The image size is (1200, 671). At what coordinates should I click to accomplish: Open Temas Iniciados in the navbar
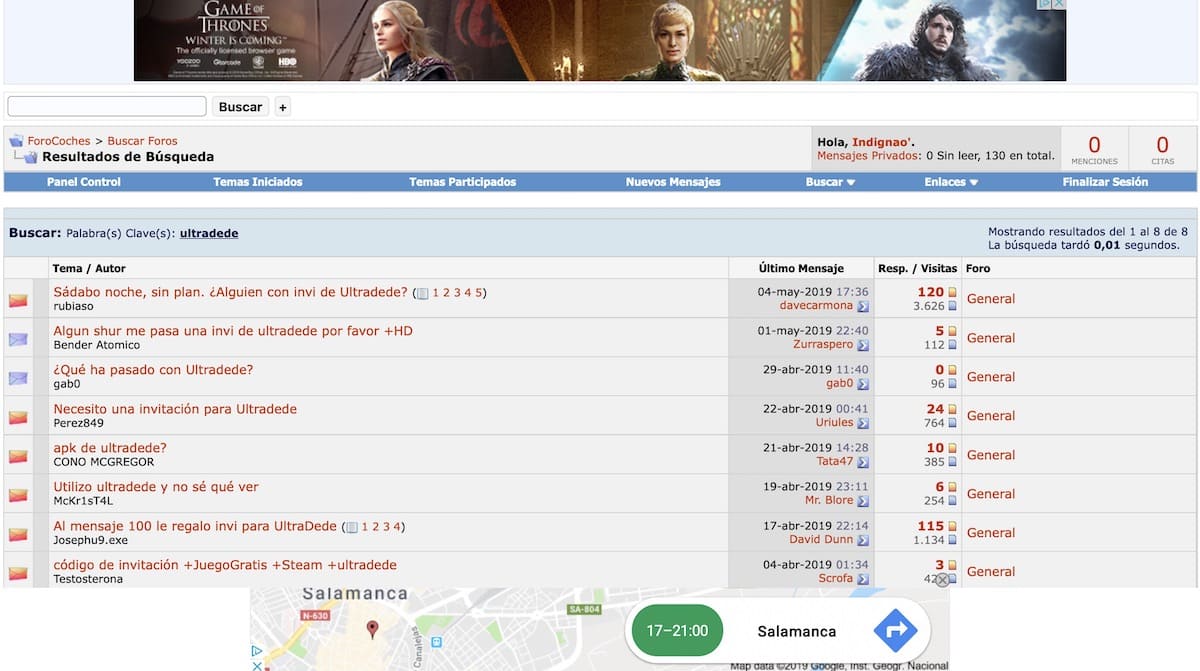point(257,182)
